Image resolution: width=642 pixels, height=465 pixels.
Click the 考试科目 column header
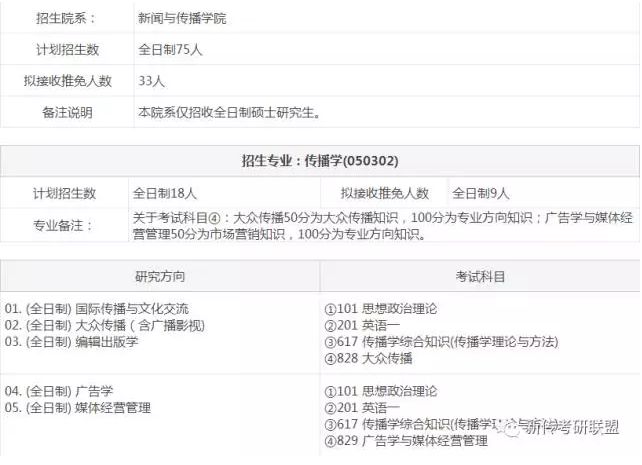[480, 276]
